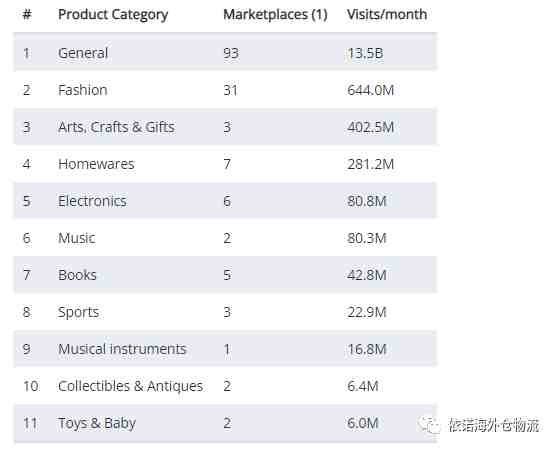Screen dimensions: 556x450
Task: Click the Product Category column header
Action: tap(113, 15)
